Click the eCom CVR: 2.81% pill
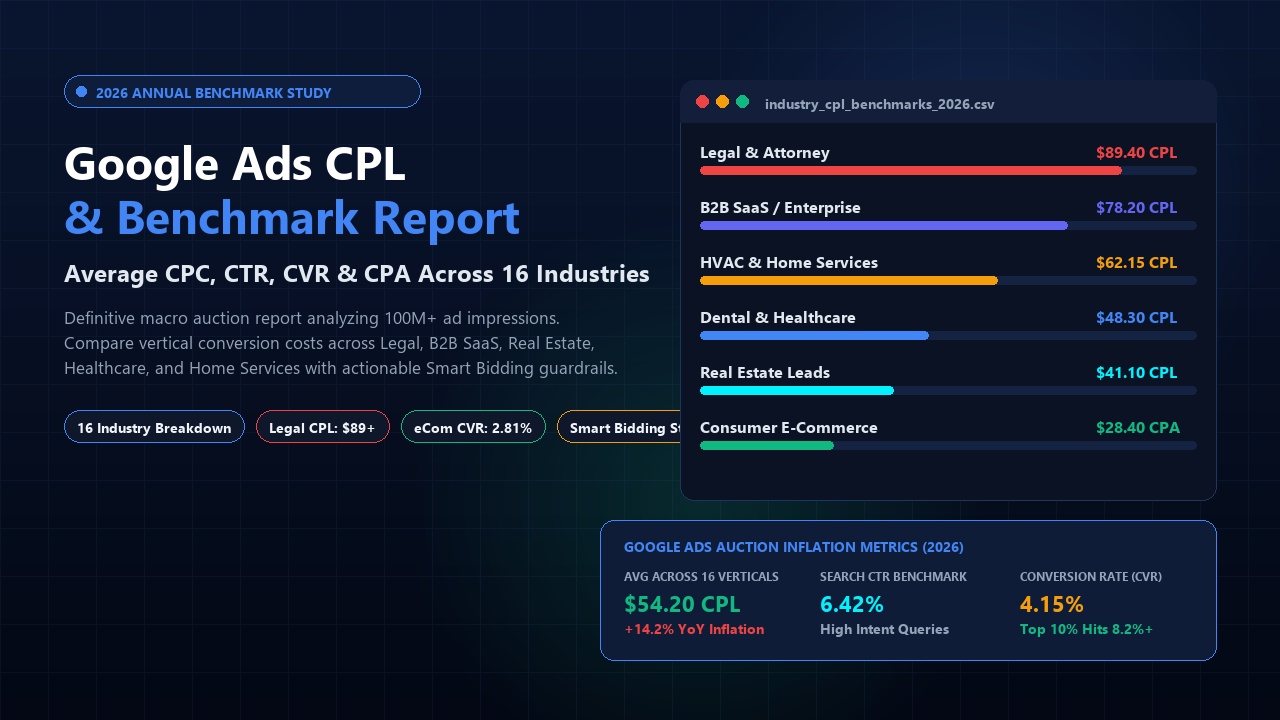This screenshot has height=720, width=1280. tap(473, 428)
